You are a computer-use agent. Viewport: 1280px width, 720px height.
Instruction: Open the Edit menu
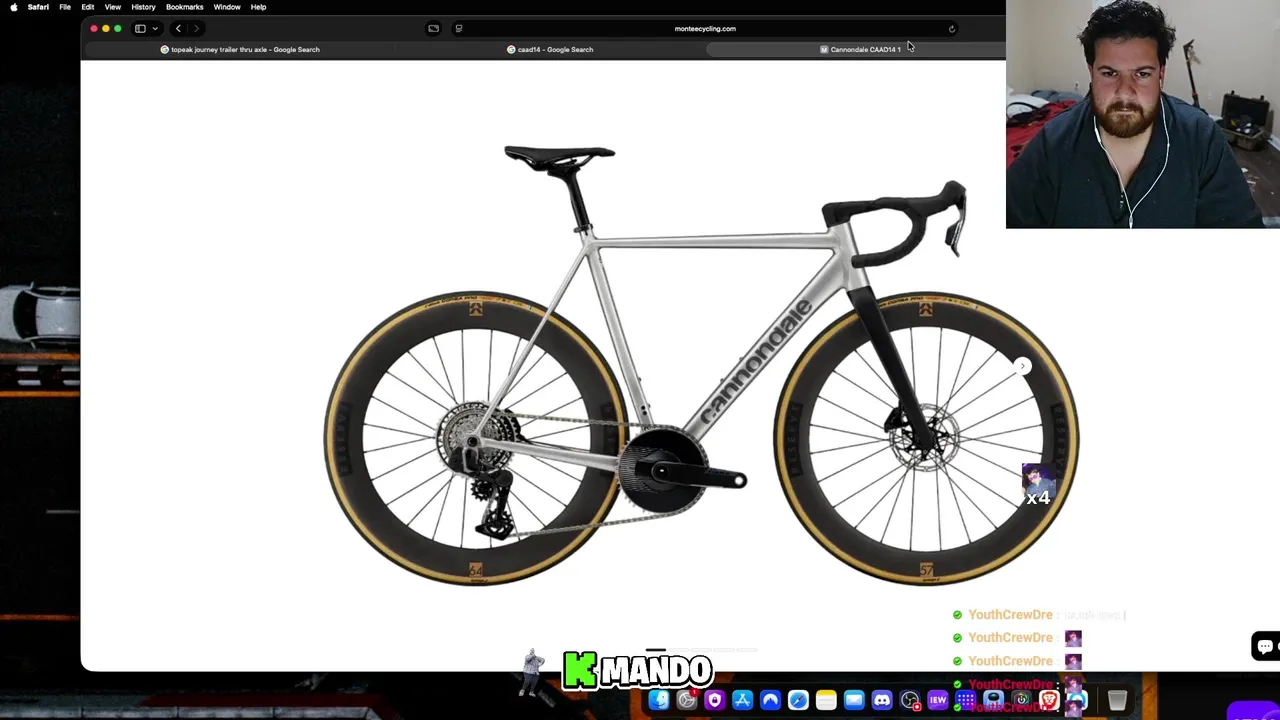(88, 7)
